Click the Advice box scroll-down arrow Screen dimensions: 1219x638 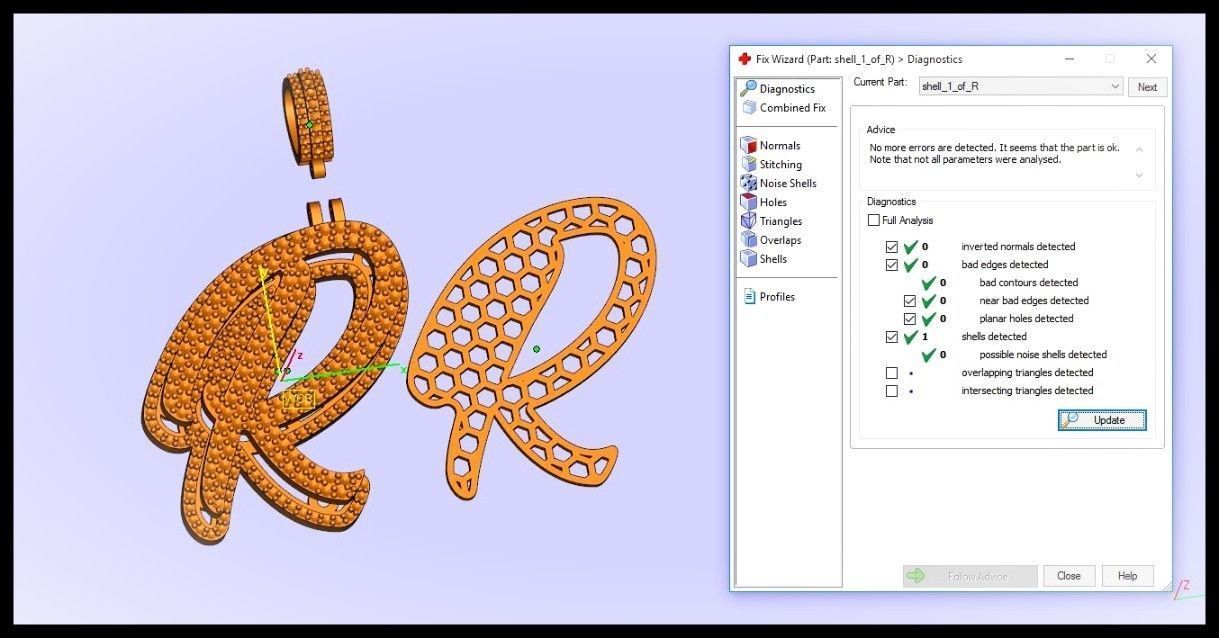pos(1139,175)
